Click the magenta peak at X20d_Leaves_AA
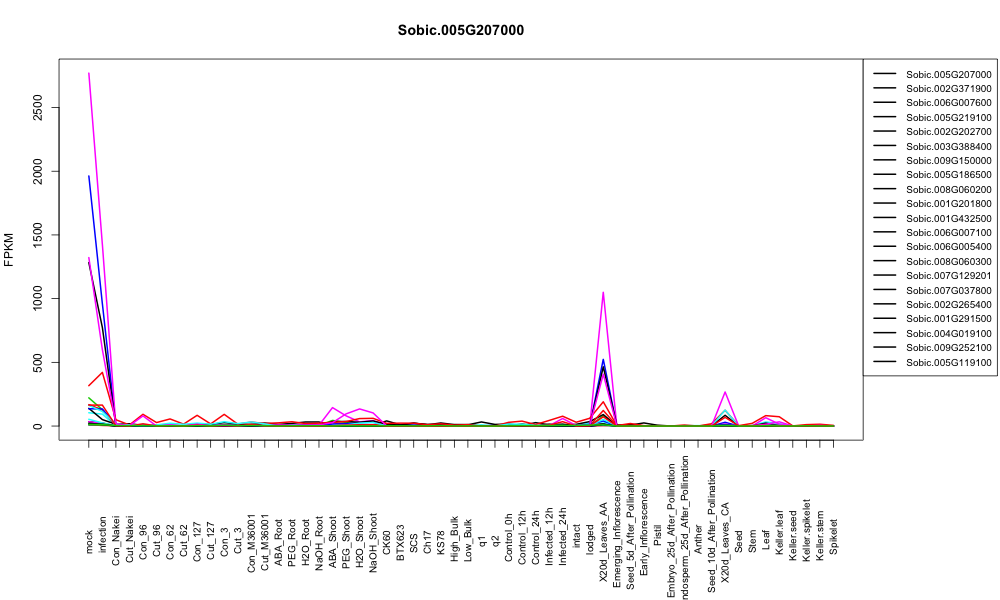 [x=603, y=293]
